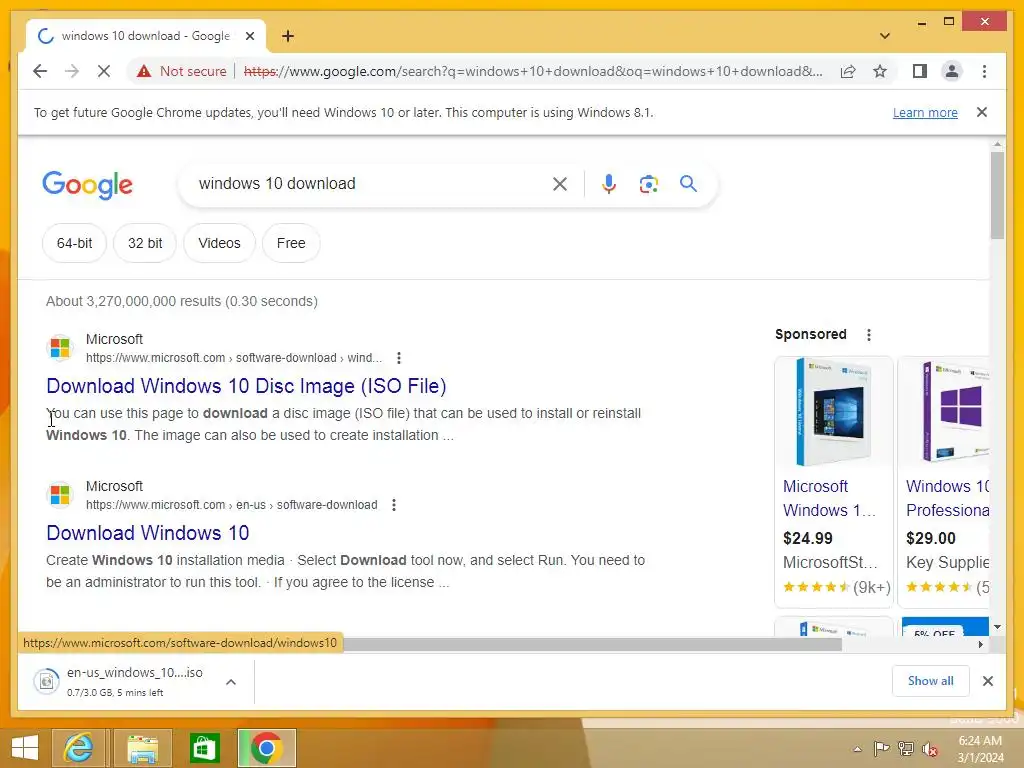Open the Windows Start button
This screenshot has height=768, width=1024.
point(25,748)
